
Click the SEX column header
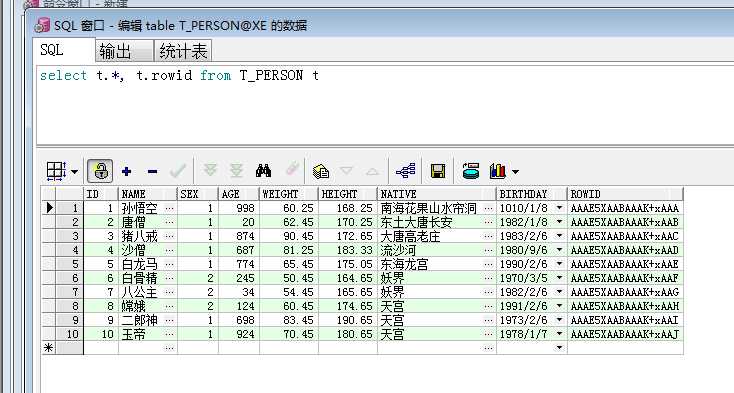(198, 194)
